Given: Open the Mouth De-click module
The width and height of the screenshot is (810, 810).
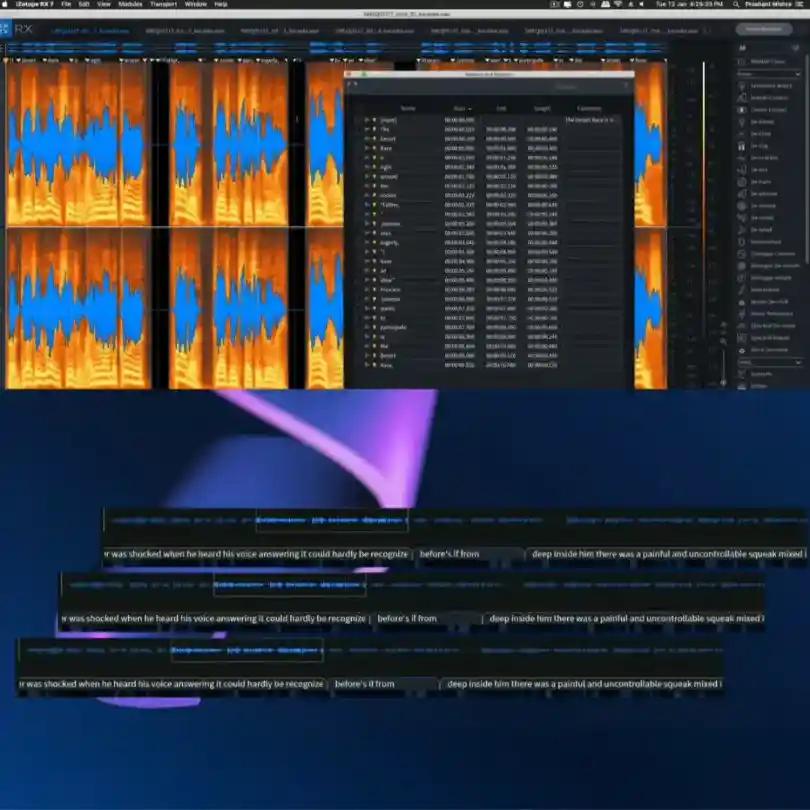Looking at the screenshot, I should (772, 301).
